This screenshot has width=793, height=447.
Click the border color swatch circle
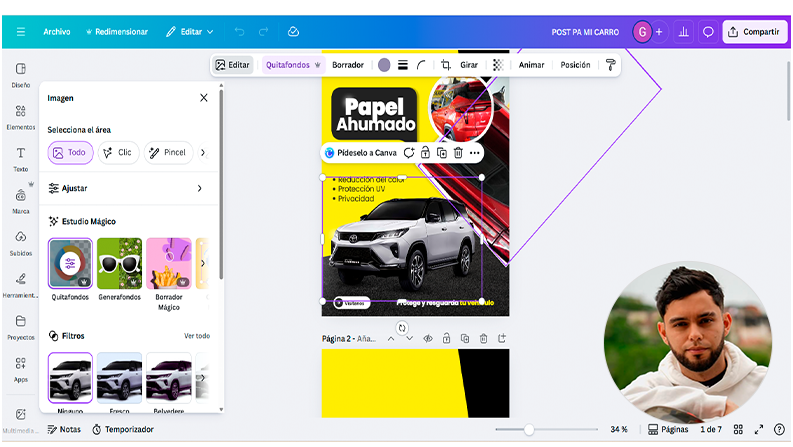tap(384, 65)
